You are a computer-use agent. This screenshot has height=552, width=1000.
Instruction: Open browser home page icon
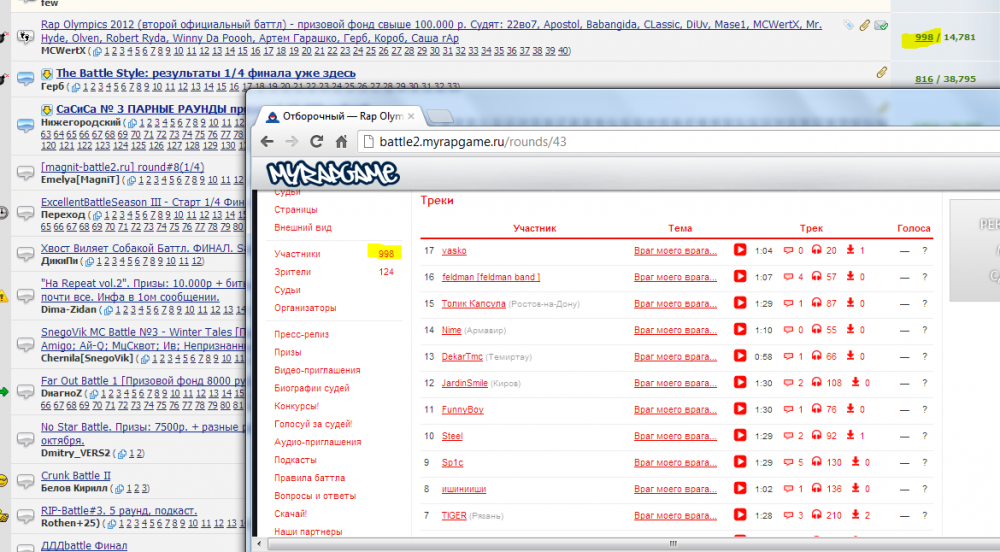pos(341,142)
